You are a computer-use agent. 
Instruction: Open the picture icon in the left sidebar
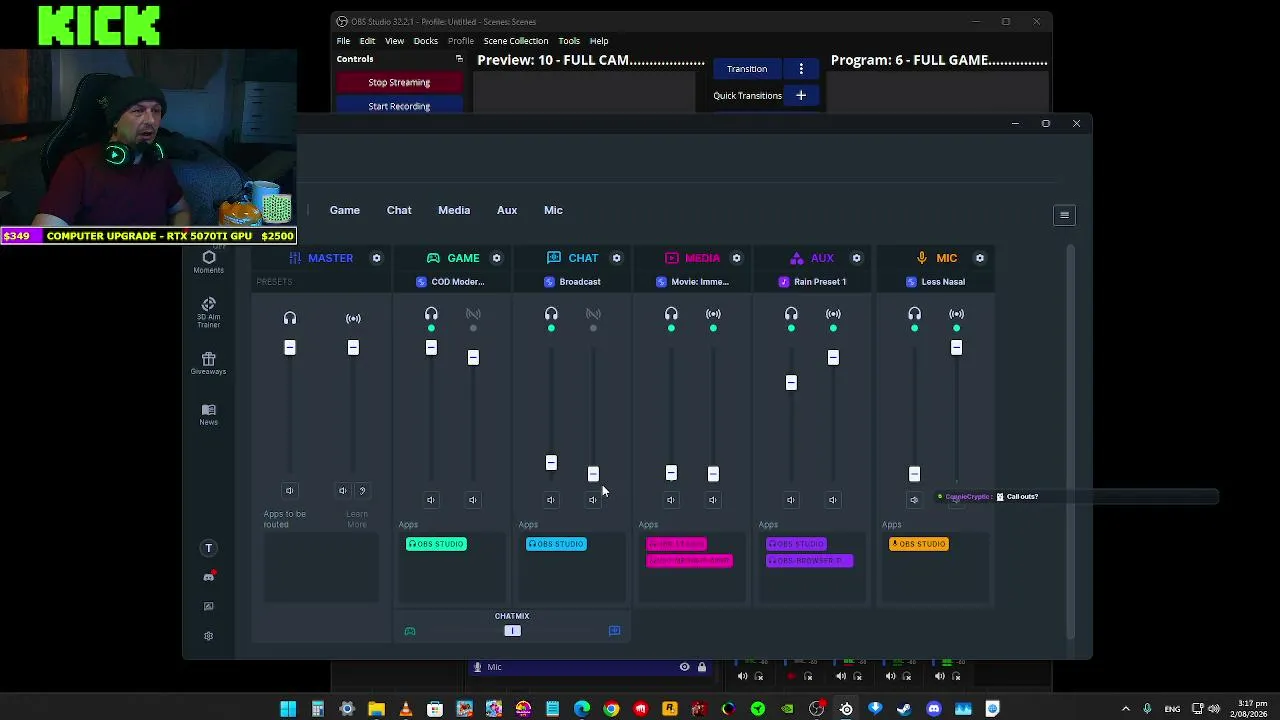pyautogui.click(x=208, y=606)
